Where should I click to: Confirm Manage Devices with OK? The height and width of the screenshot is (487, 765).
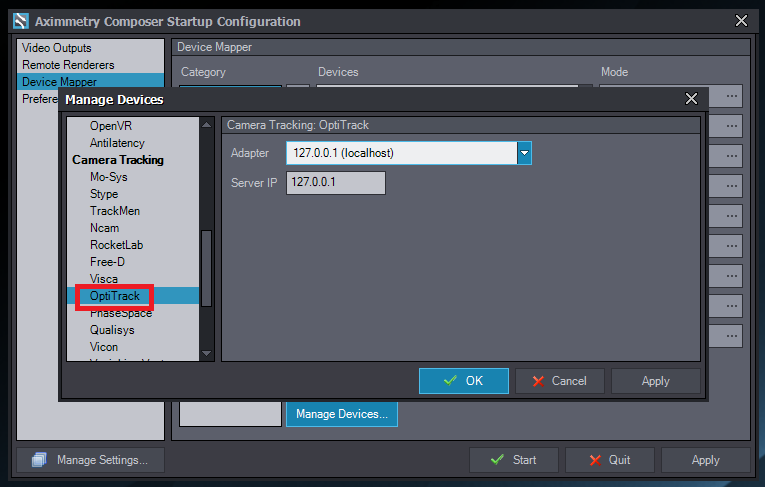[x=463, y=381]
